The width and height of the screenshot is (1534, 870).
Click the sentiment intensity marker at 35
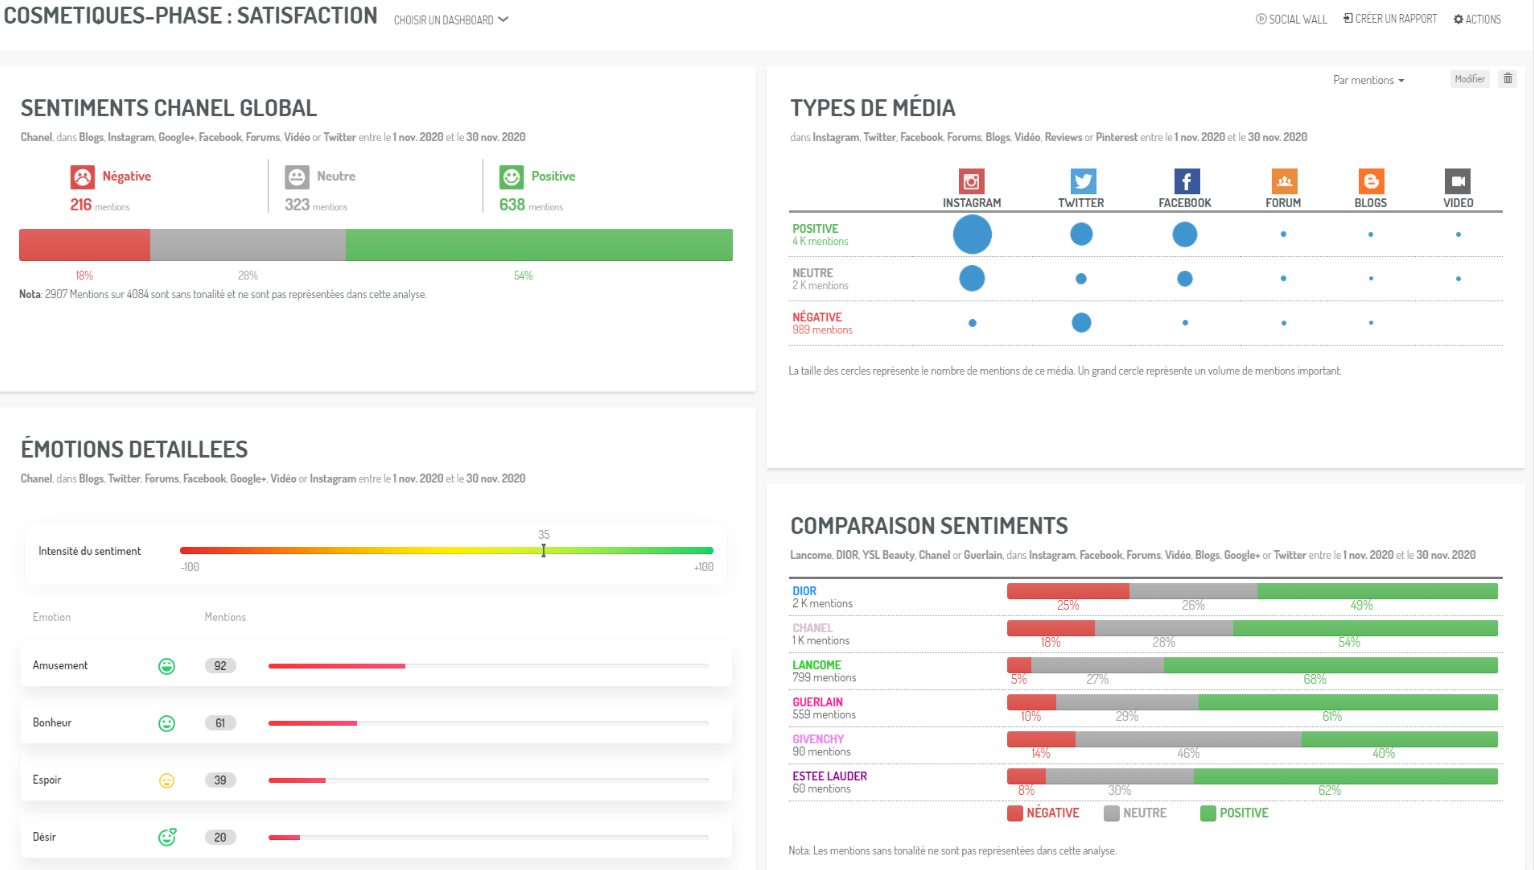tap(544, 550)
